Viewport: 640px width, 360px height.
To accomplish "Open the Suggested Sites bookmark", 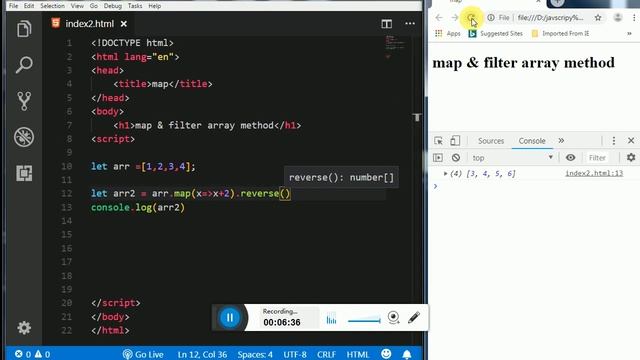I will pyautogui.click(x=496, y=33).
